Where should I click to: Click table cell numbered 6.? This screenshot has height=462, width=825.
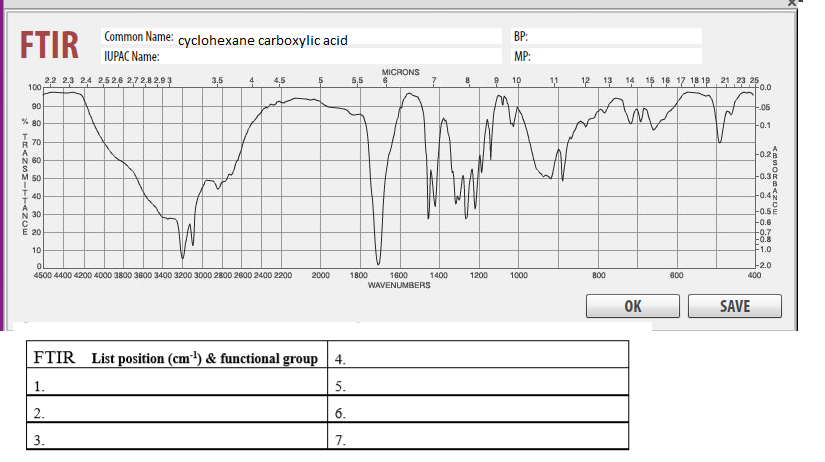tap(478, 409)
